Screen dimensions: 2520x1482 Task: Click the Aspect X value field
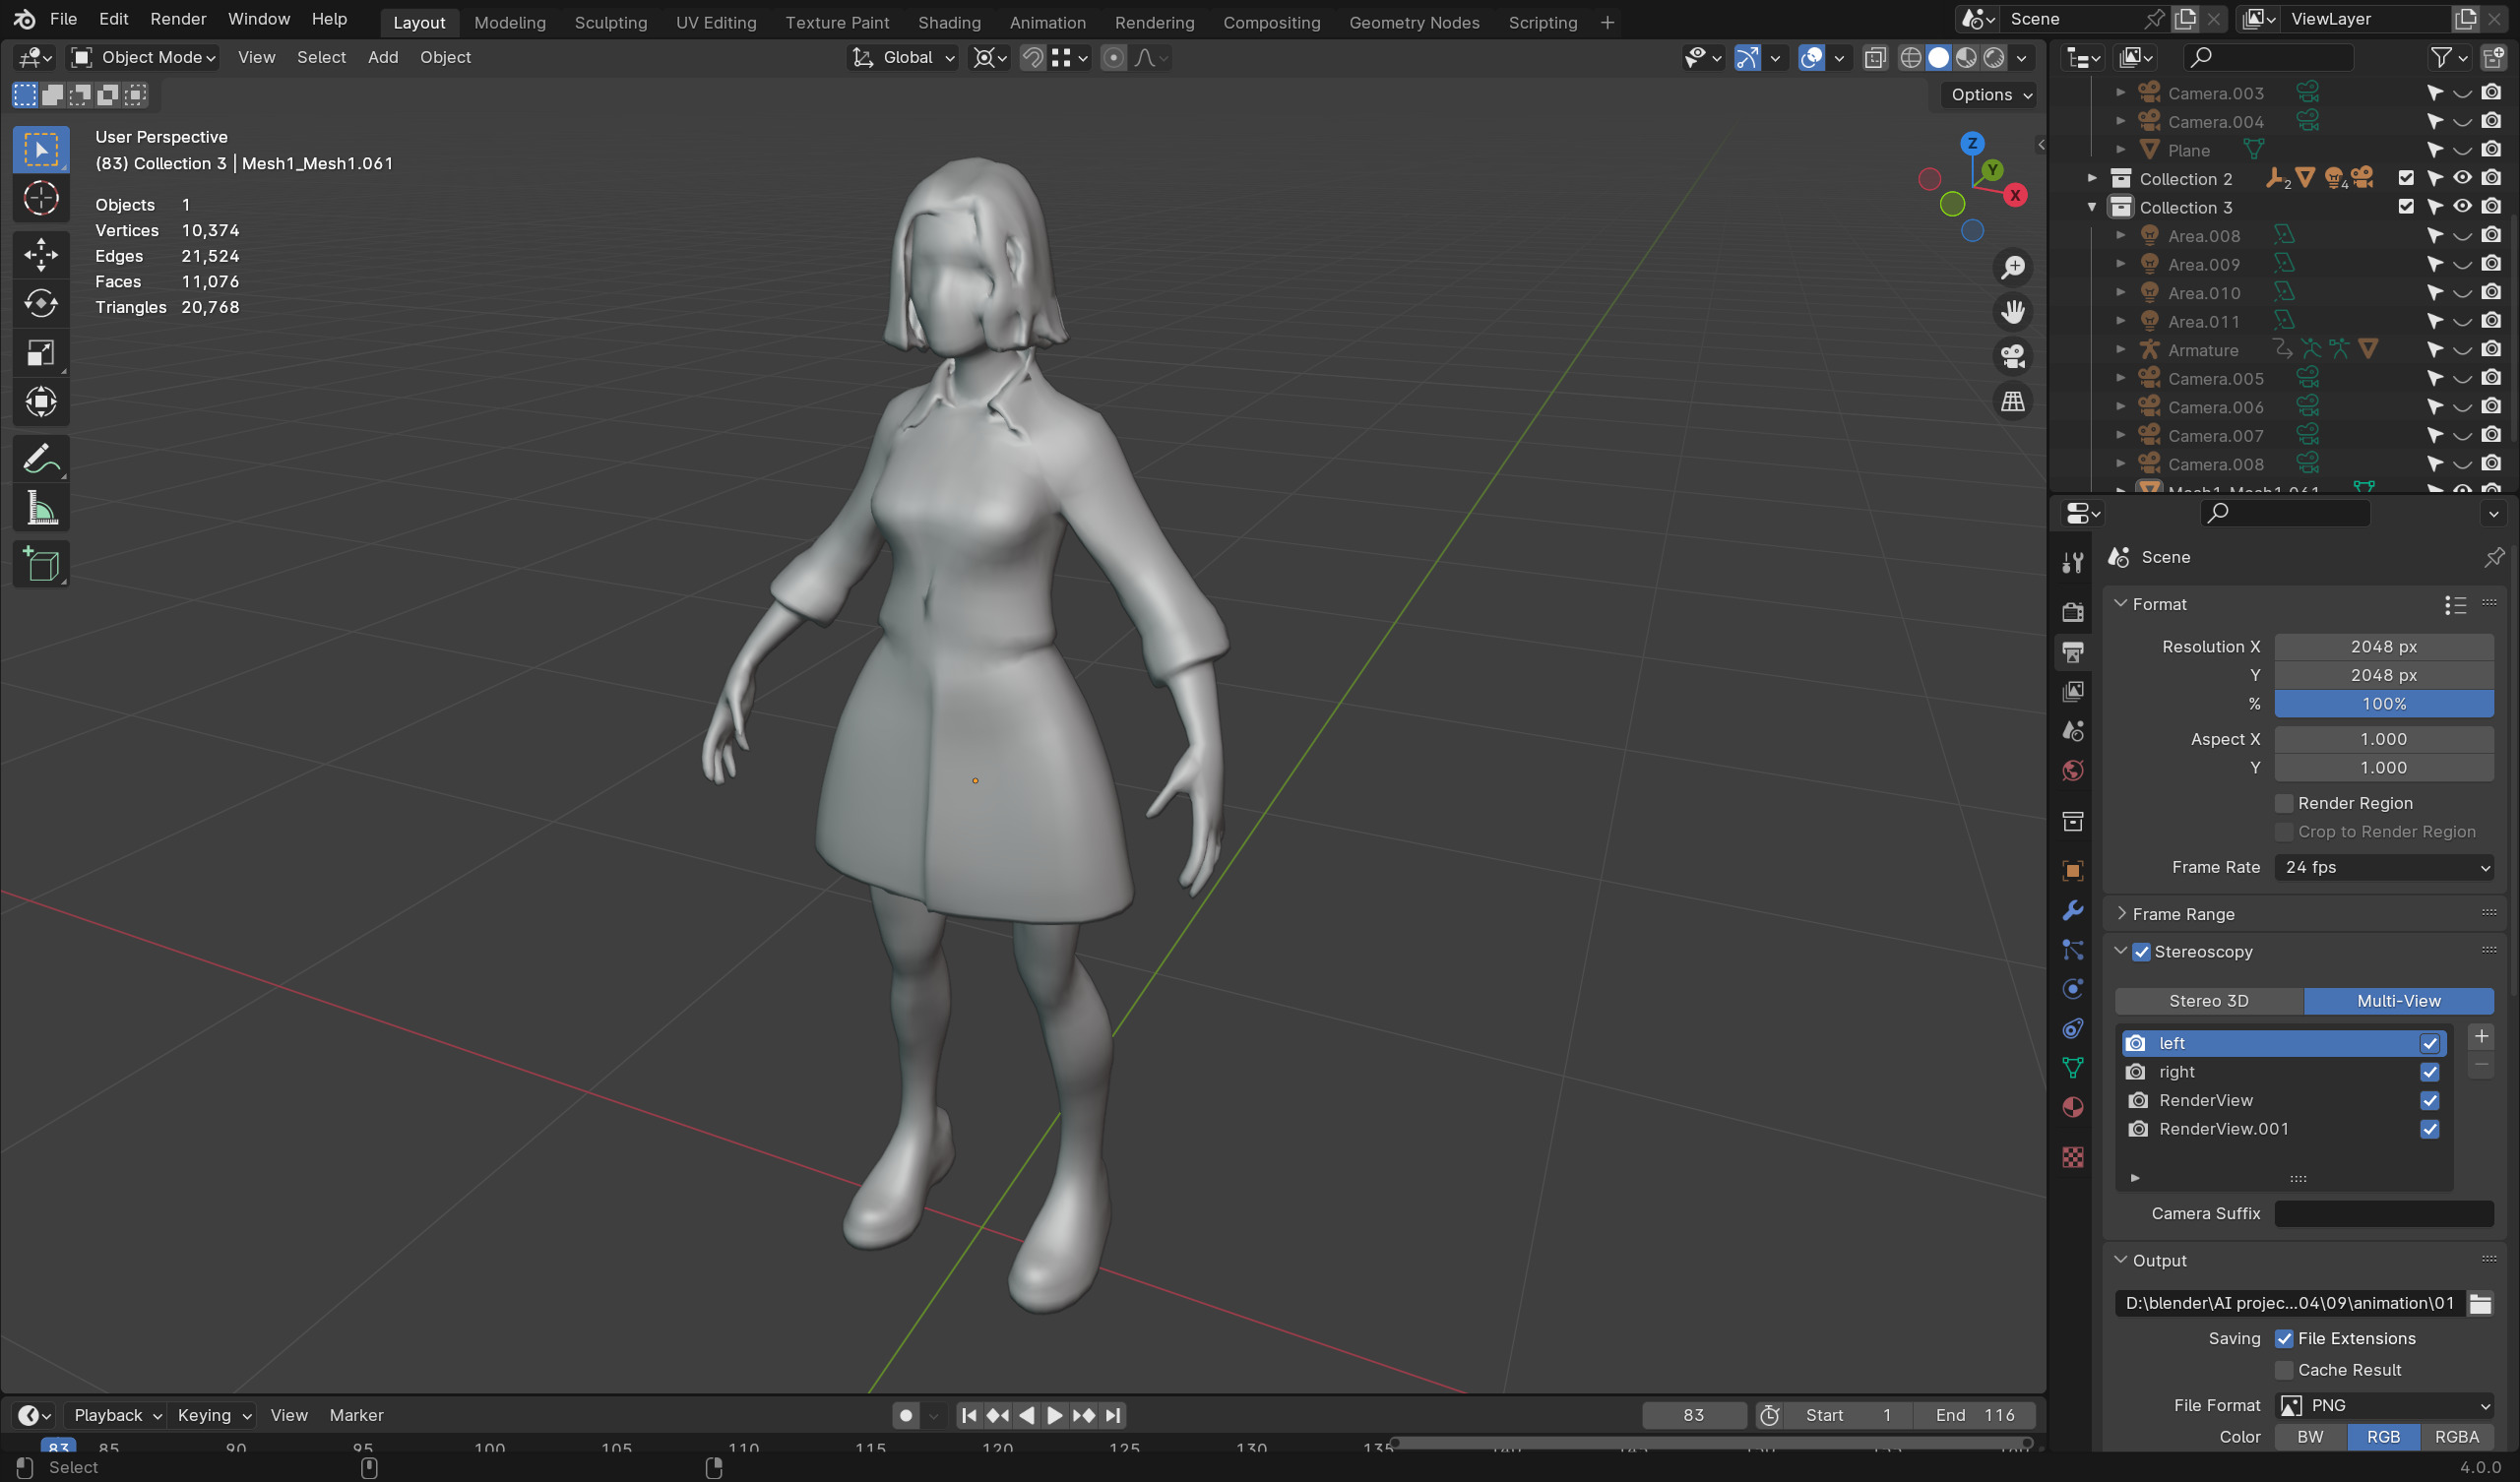(2384, 739)
